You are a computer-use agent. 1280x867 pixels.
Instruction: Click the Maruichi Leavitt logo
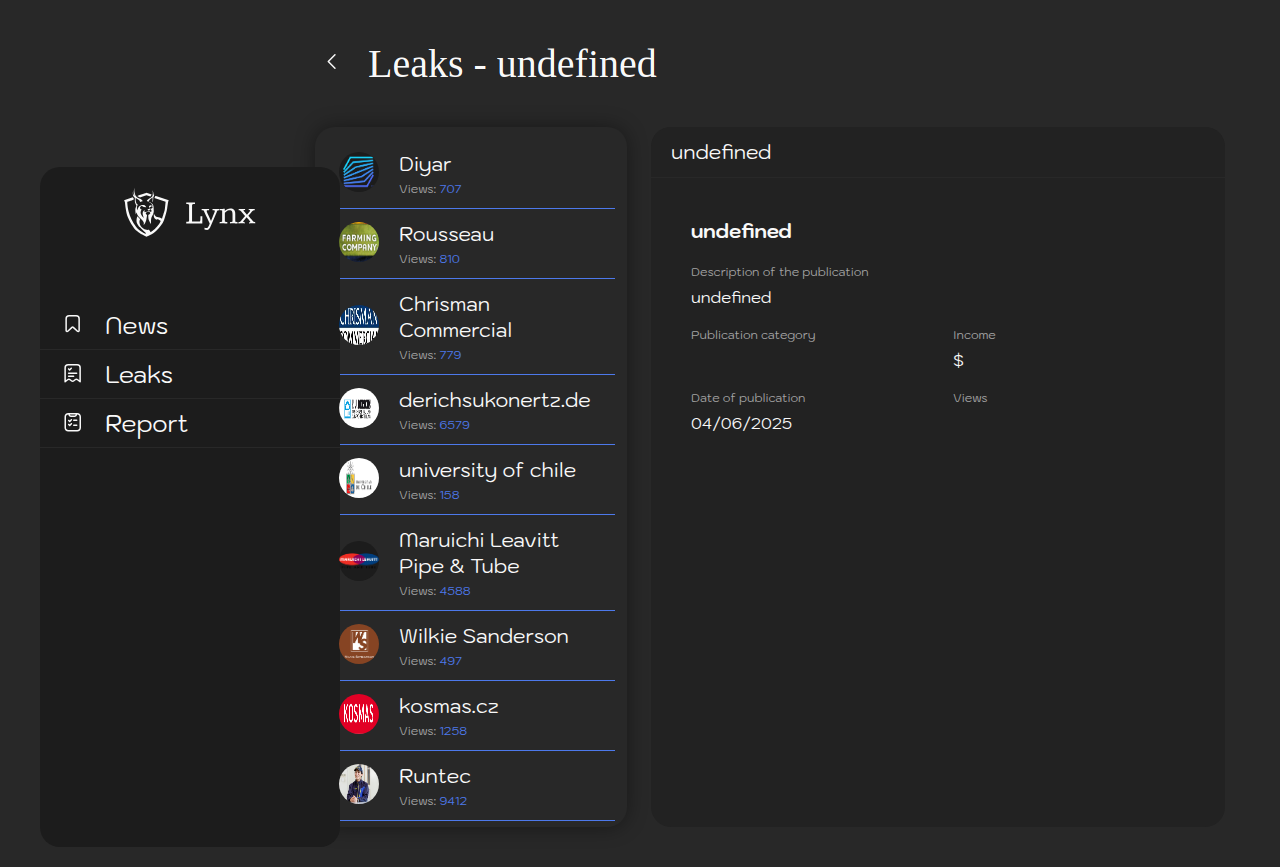[x=359, y=561]
